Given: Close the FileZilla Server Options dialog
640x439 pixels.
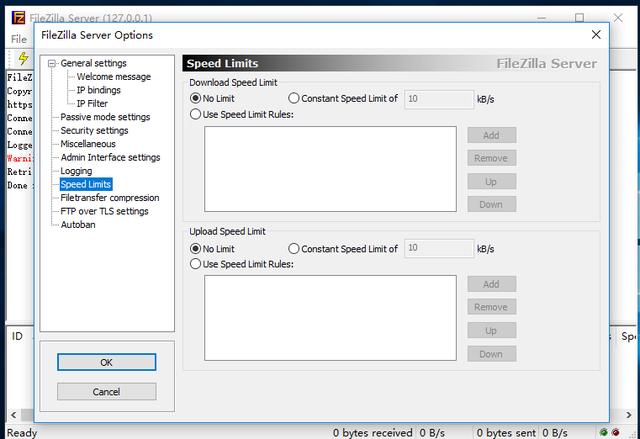Looking at the screenshot, I should [x=596, y=35].
